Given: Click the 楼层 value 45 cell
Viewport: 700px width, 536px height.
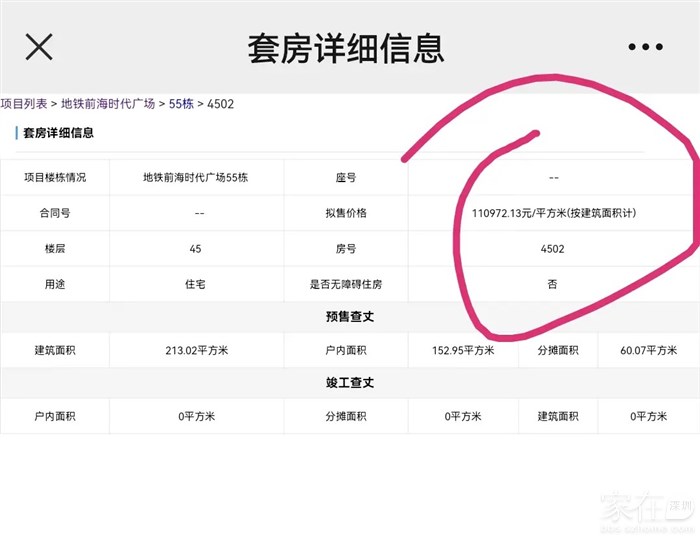Looking at the screenshot, I should pyautogui.click(x=195, y=249).
